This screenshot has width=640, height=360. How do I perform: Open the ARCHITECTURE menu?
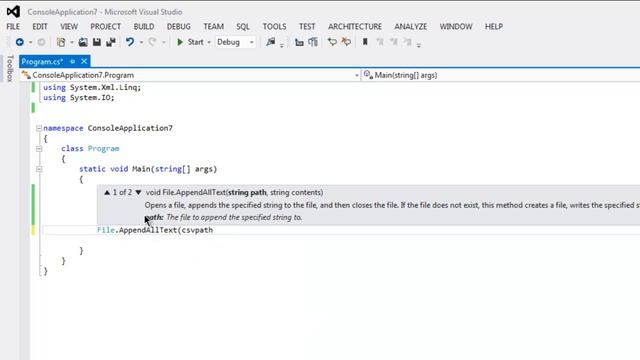(355, 27)
